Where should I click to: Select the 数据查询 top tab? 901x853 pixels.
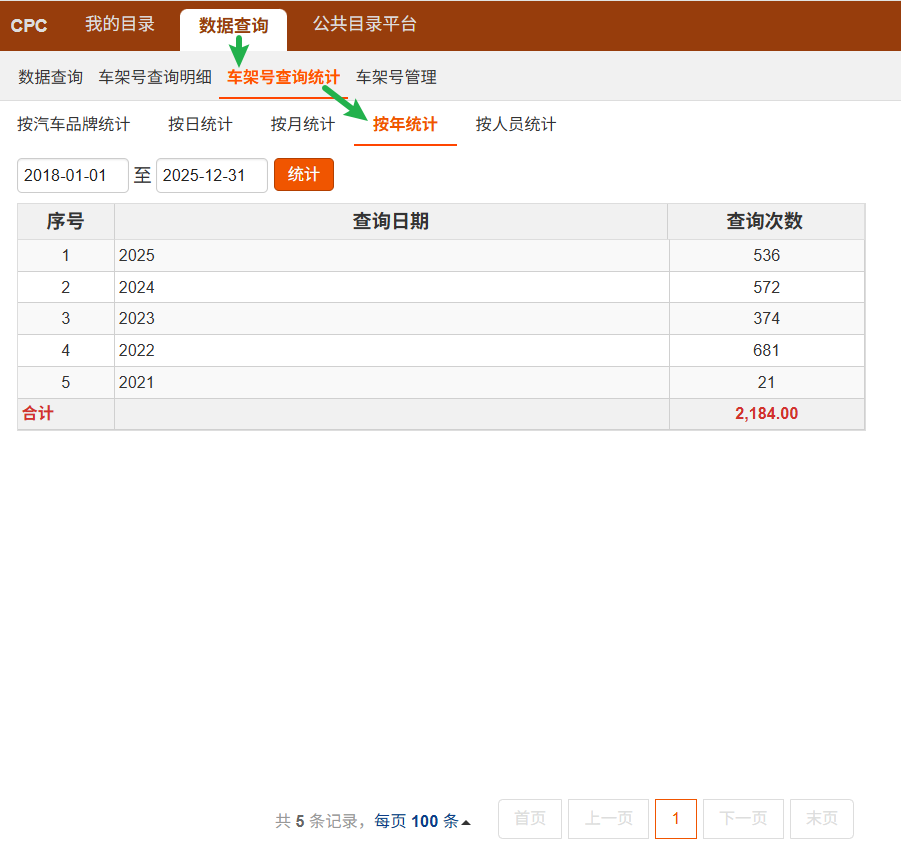[x=233, y=26]
